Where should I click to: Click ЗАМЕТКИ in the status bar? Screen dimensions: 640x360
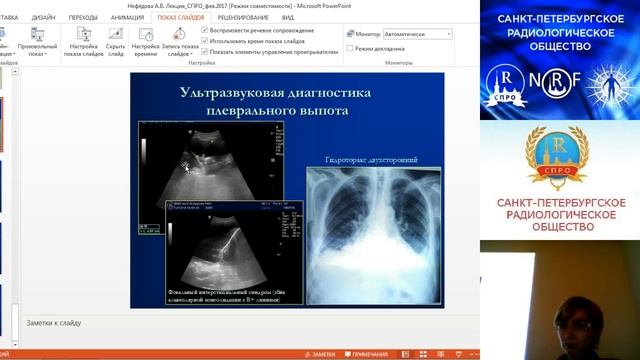320,354
